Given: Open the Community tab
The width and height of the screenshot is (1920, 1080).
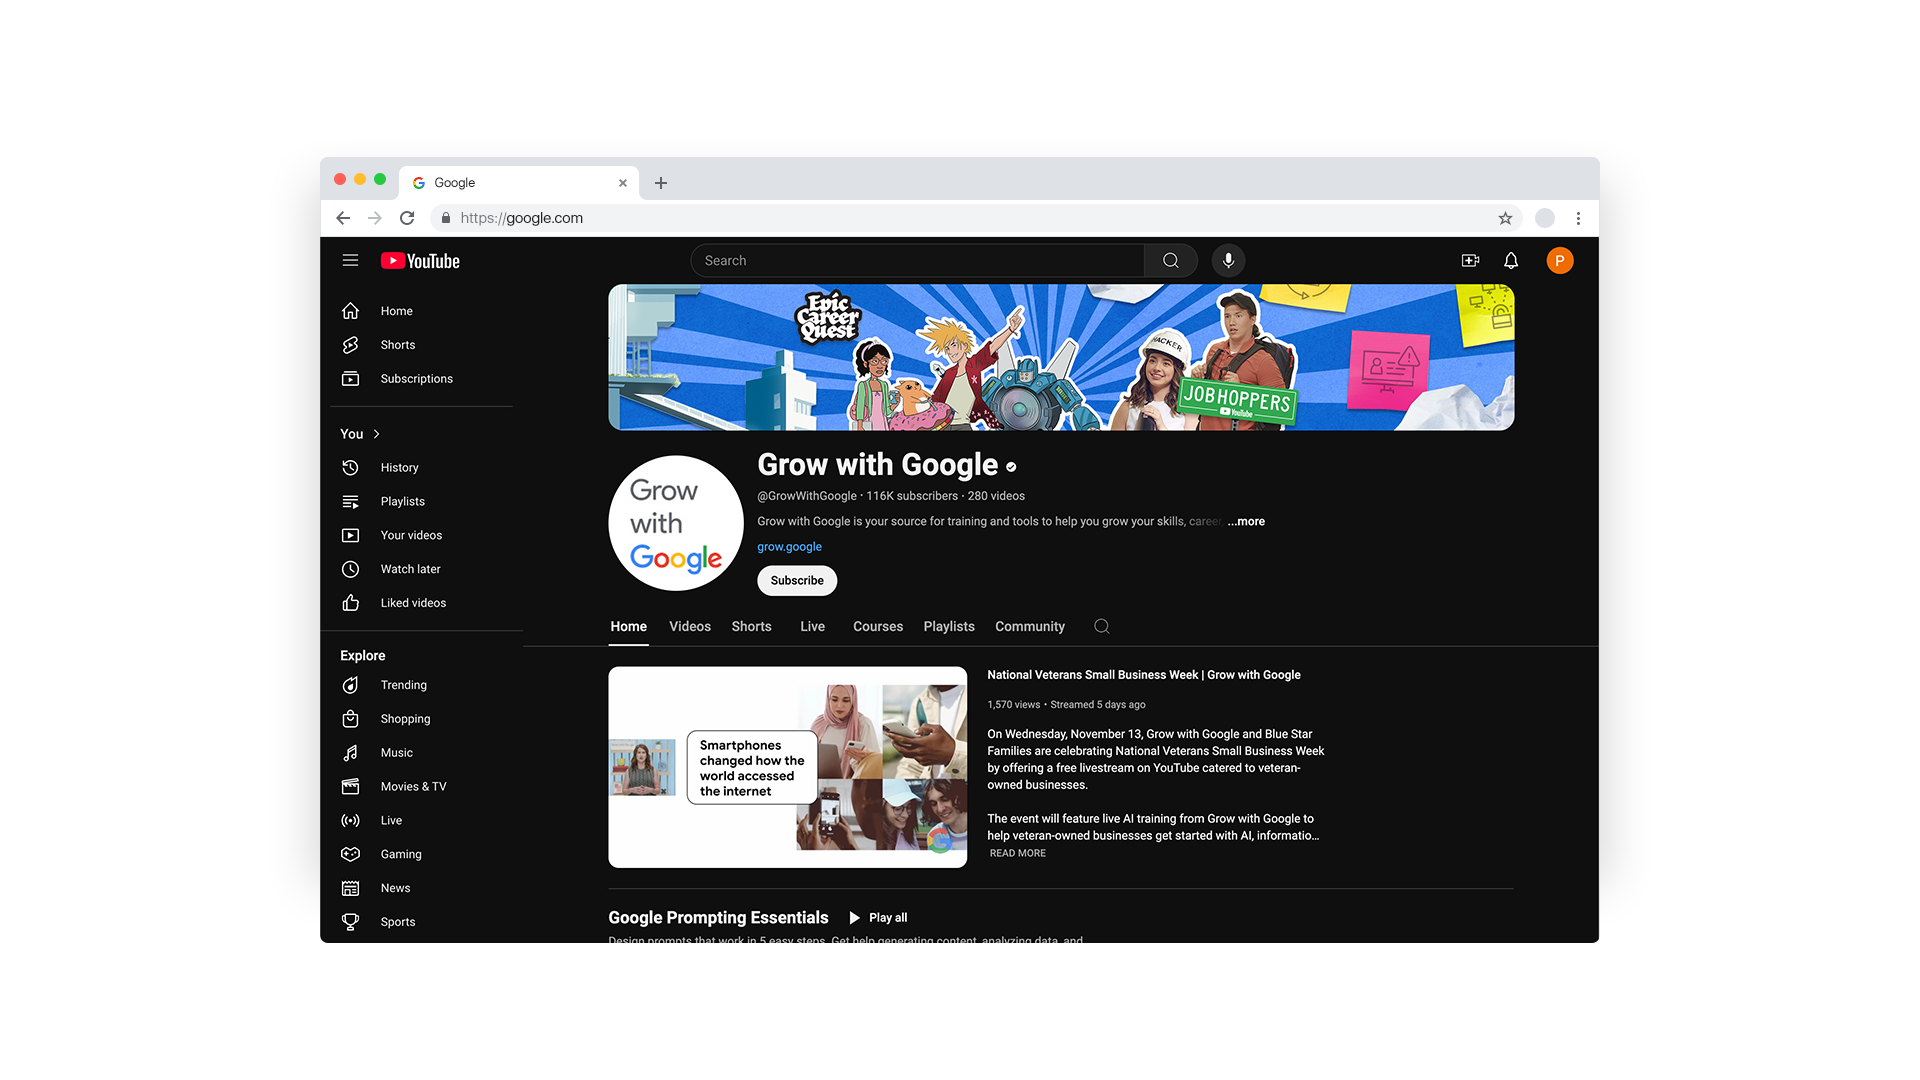Looking at the screenshot, I should point(1029,626).
